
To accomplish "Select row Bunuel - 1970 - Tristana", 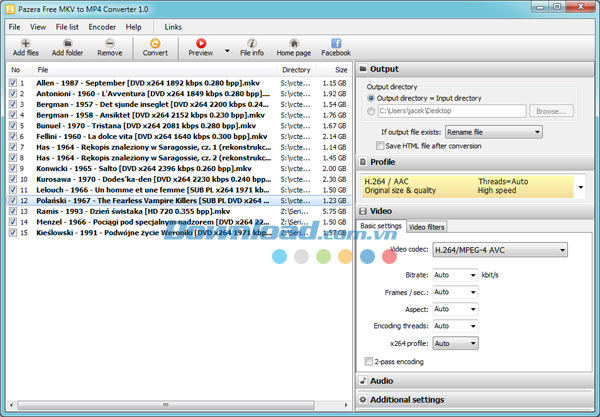I will pyautogui.click(x=178, y=125).
